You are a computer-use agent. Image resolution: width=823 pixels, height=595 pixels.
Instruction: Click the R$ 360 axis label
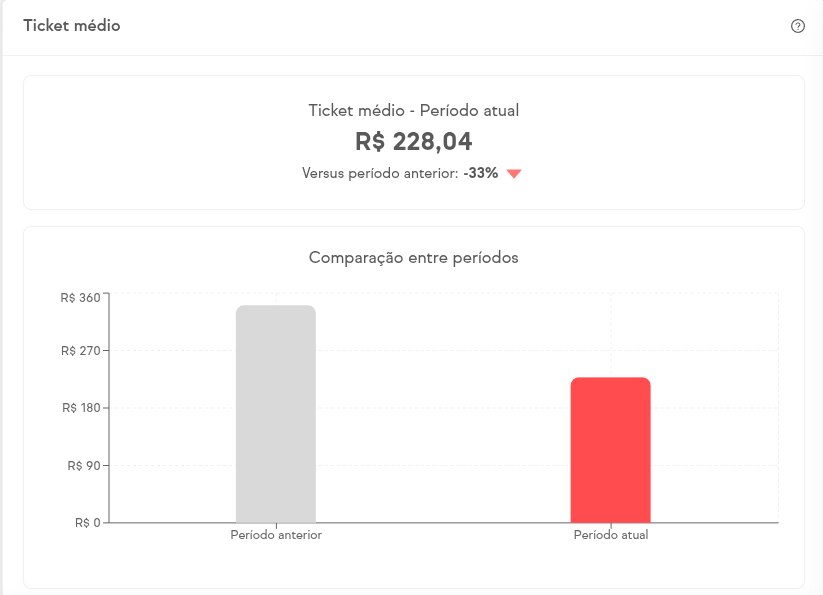tap(81, 297)
